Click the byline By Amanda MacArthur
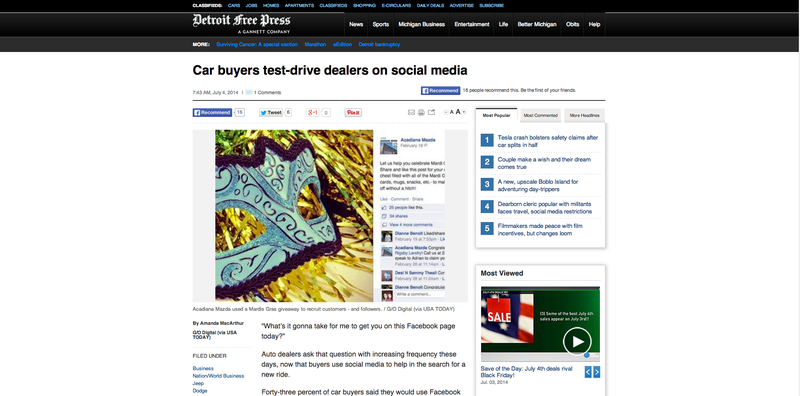 click(x=218, y=323)
